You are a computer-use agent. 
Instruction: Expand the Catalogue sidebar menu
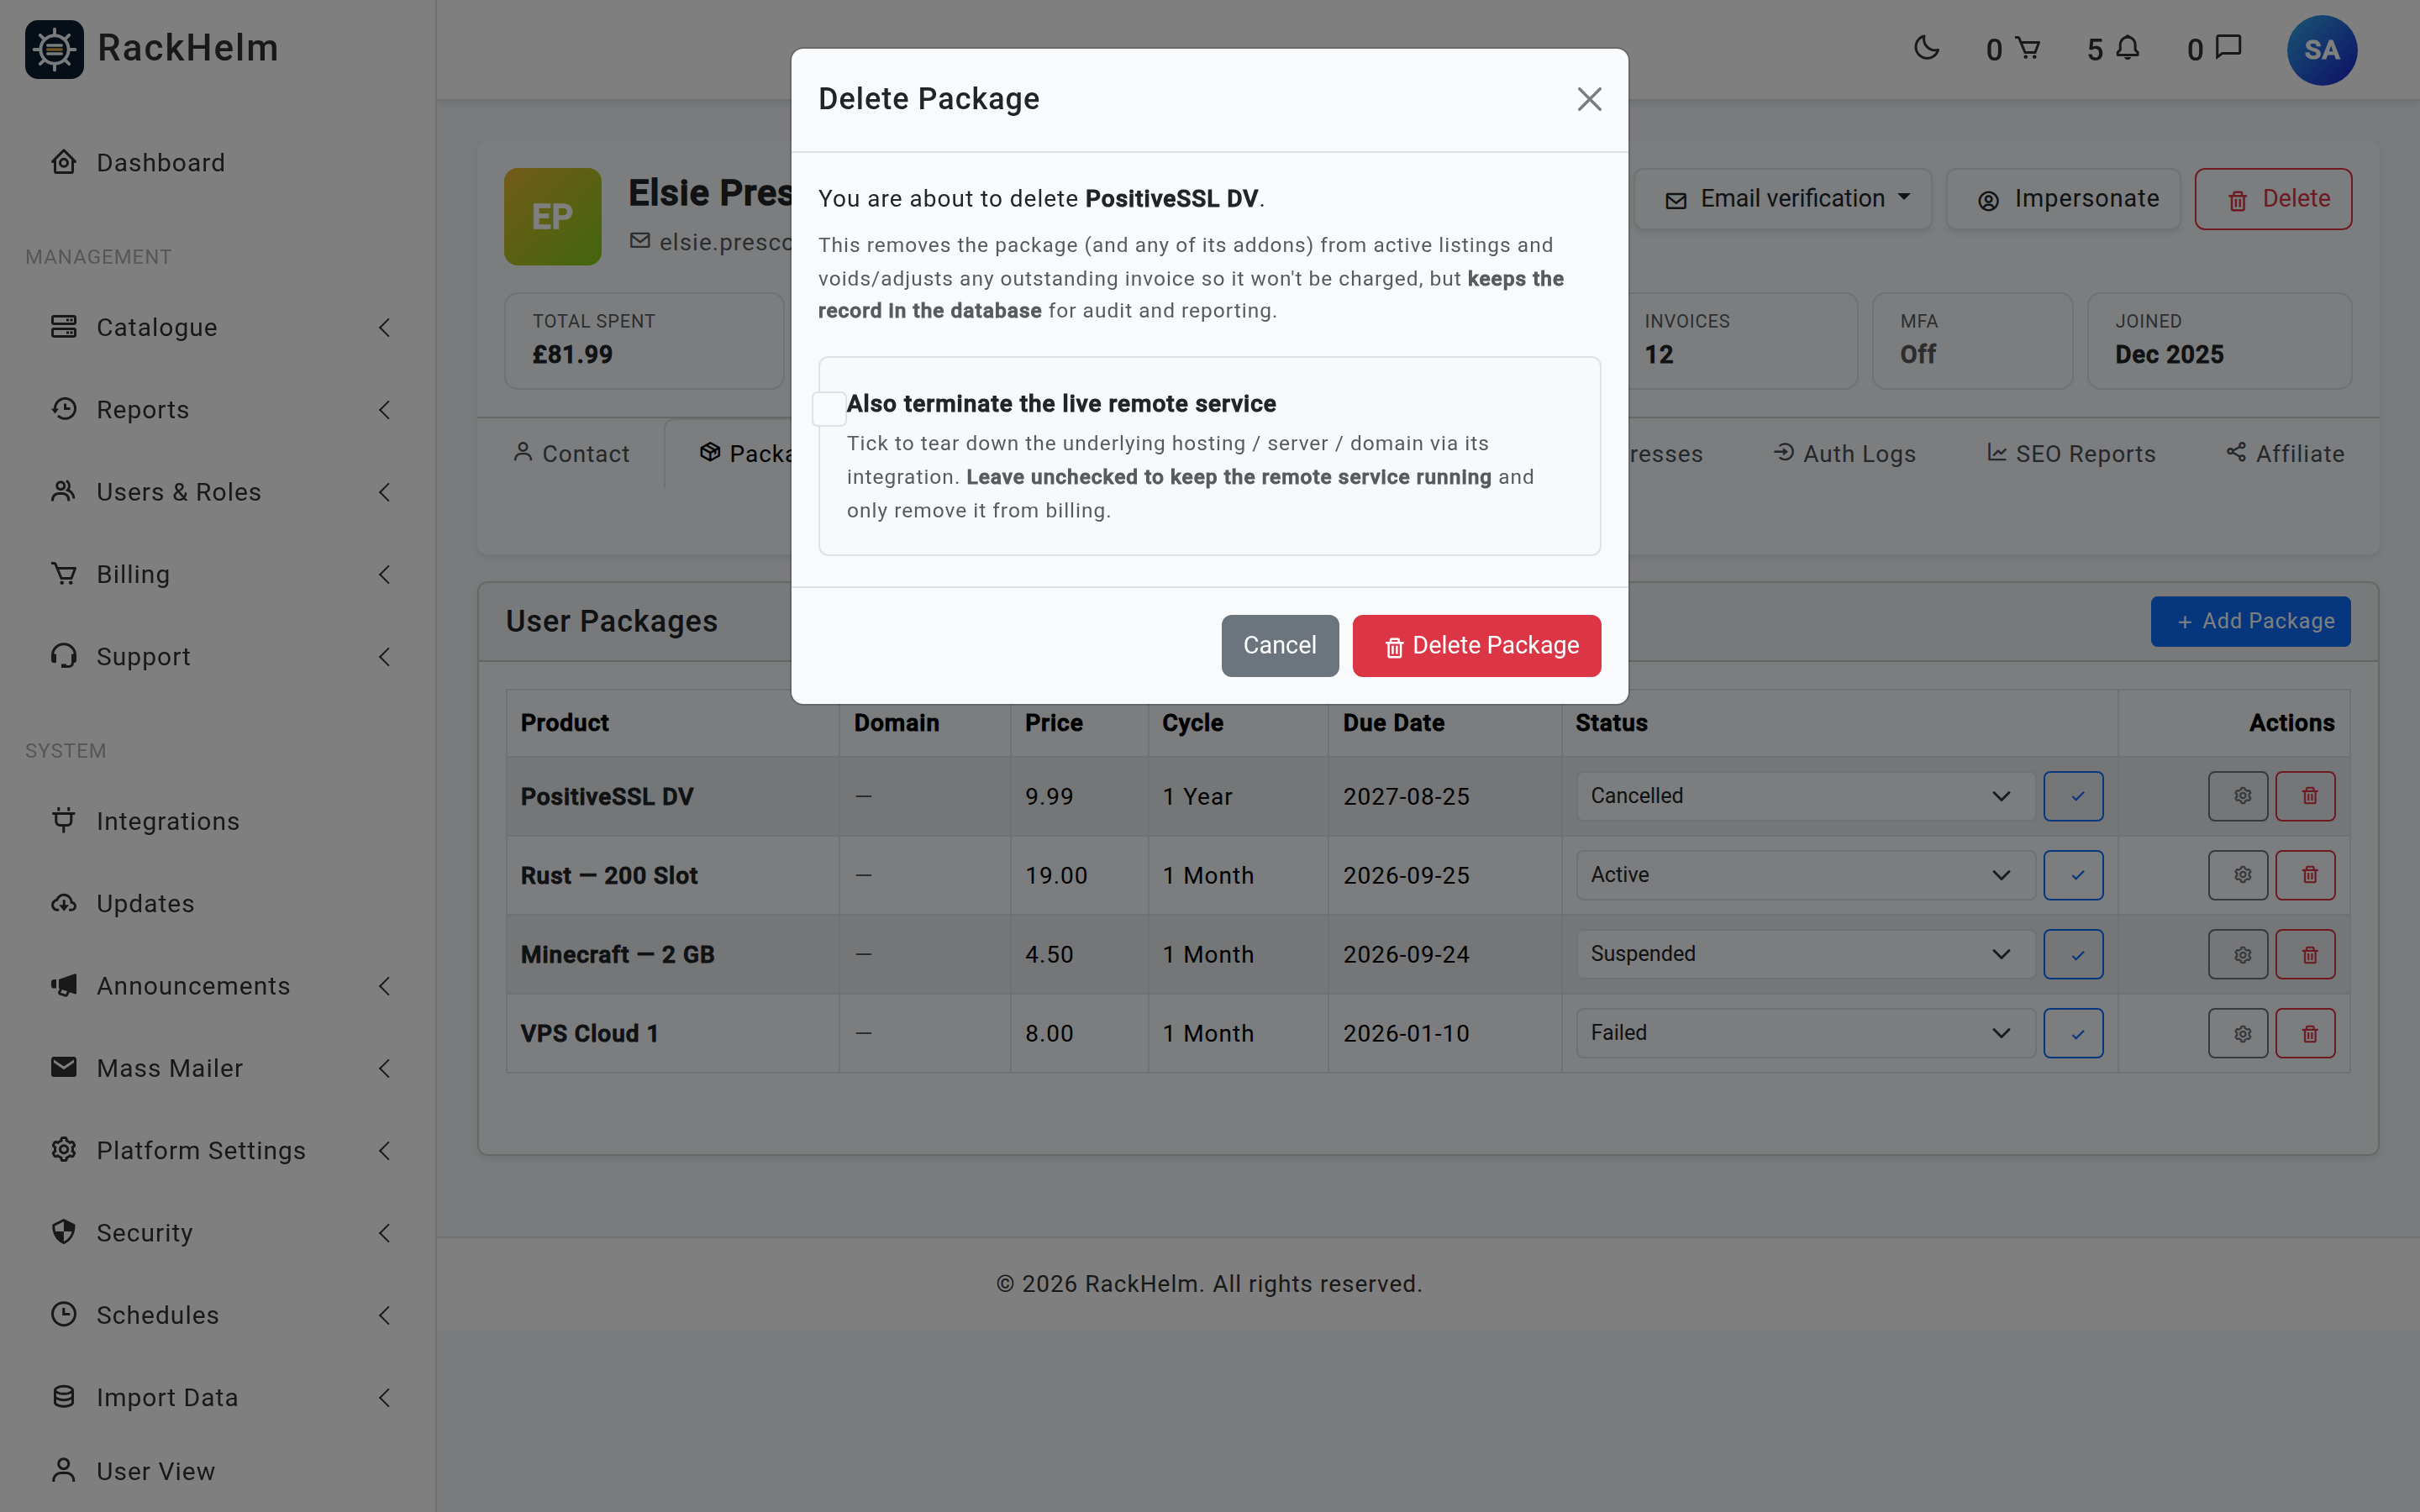tap(218, 327)
